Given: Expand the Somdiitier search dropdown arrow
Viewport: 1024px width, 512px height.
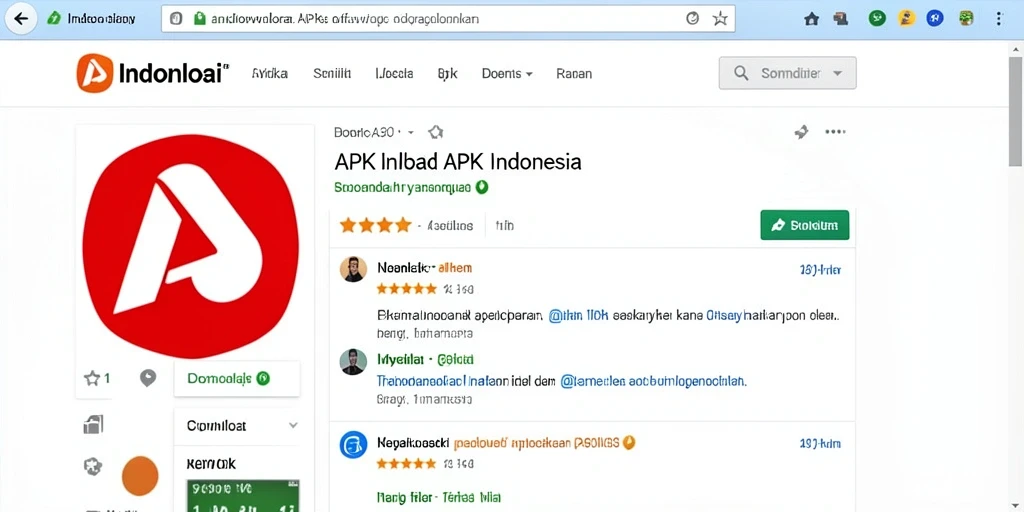Looking at the screenshot, I should click(x=837, y=73).
